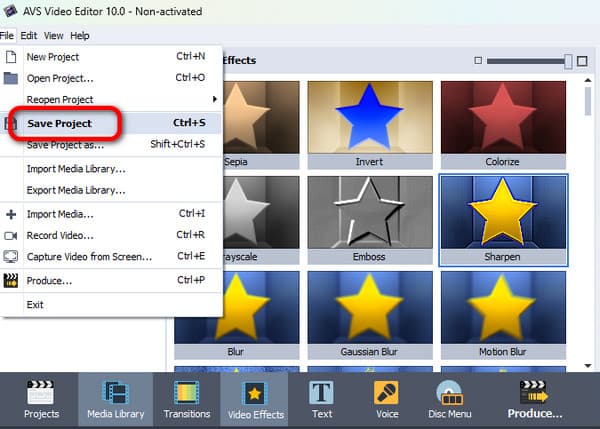Open the Help menu
Image resolution: width=600 pixels, height=429 pixels.
pos(80,36)
